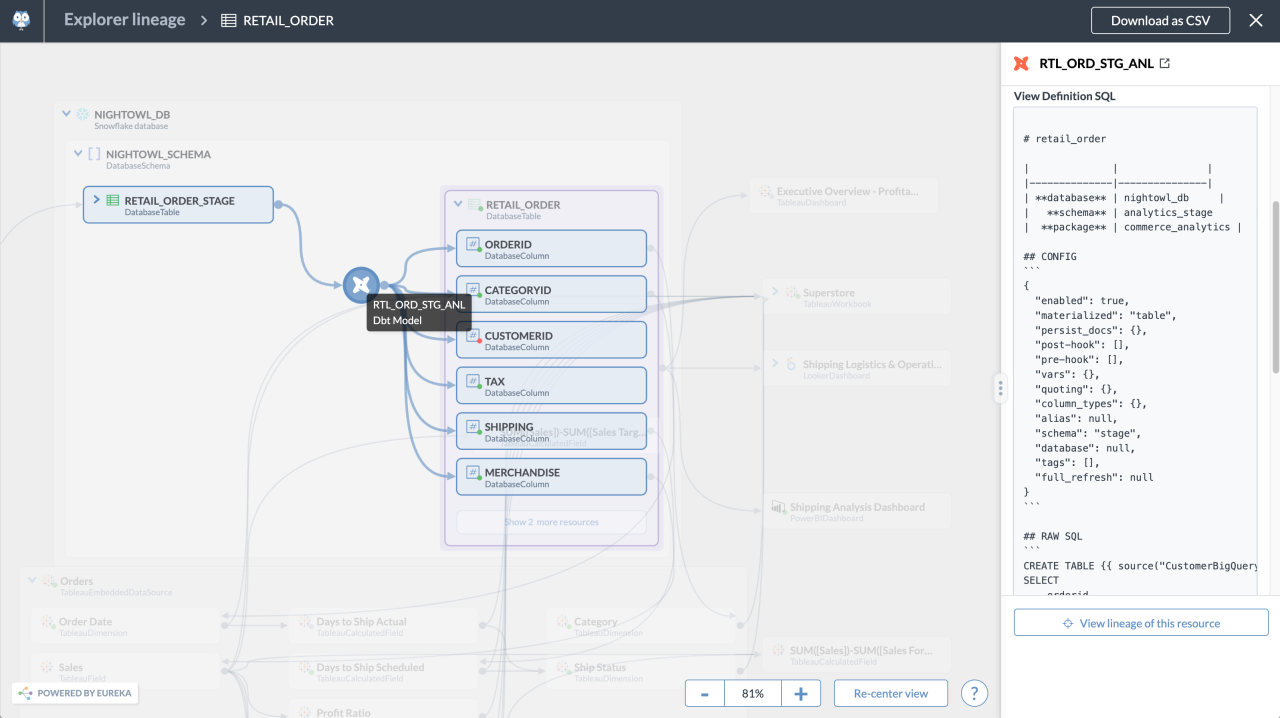
Task: Click the workbook icon of Superstore
Action: (x=791, y=293)
